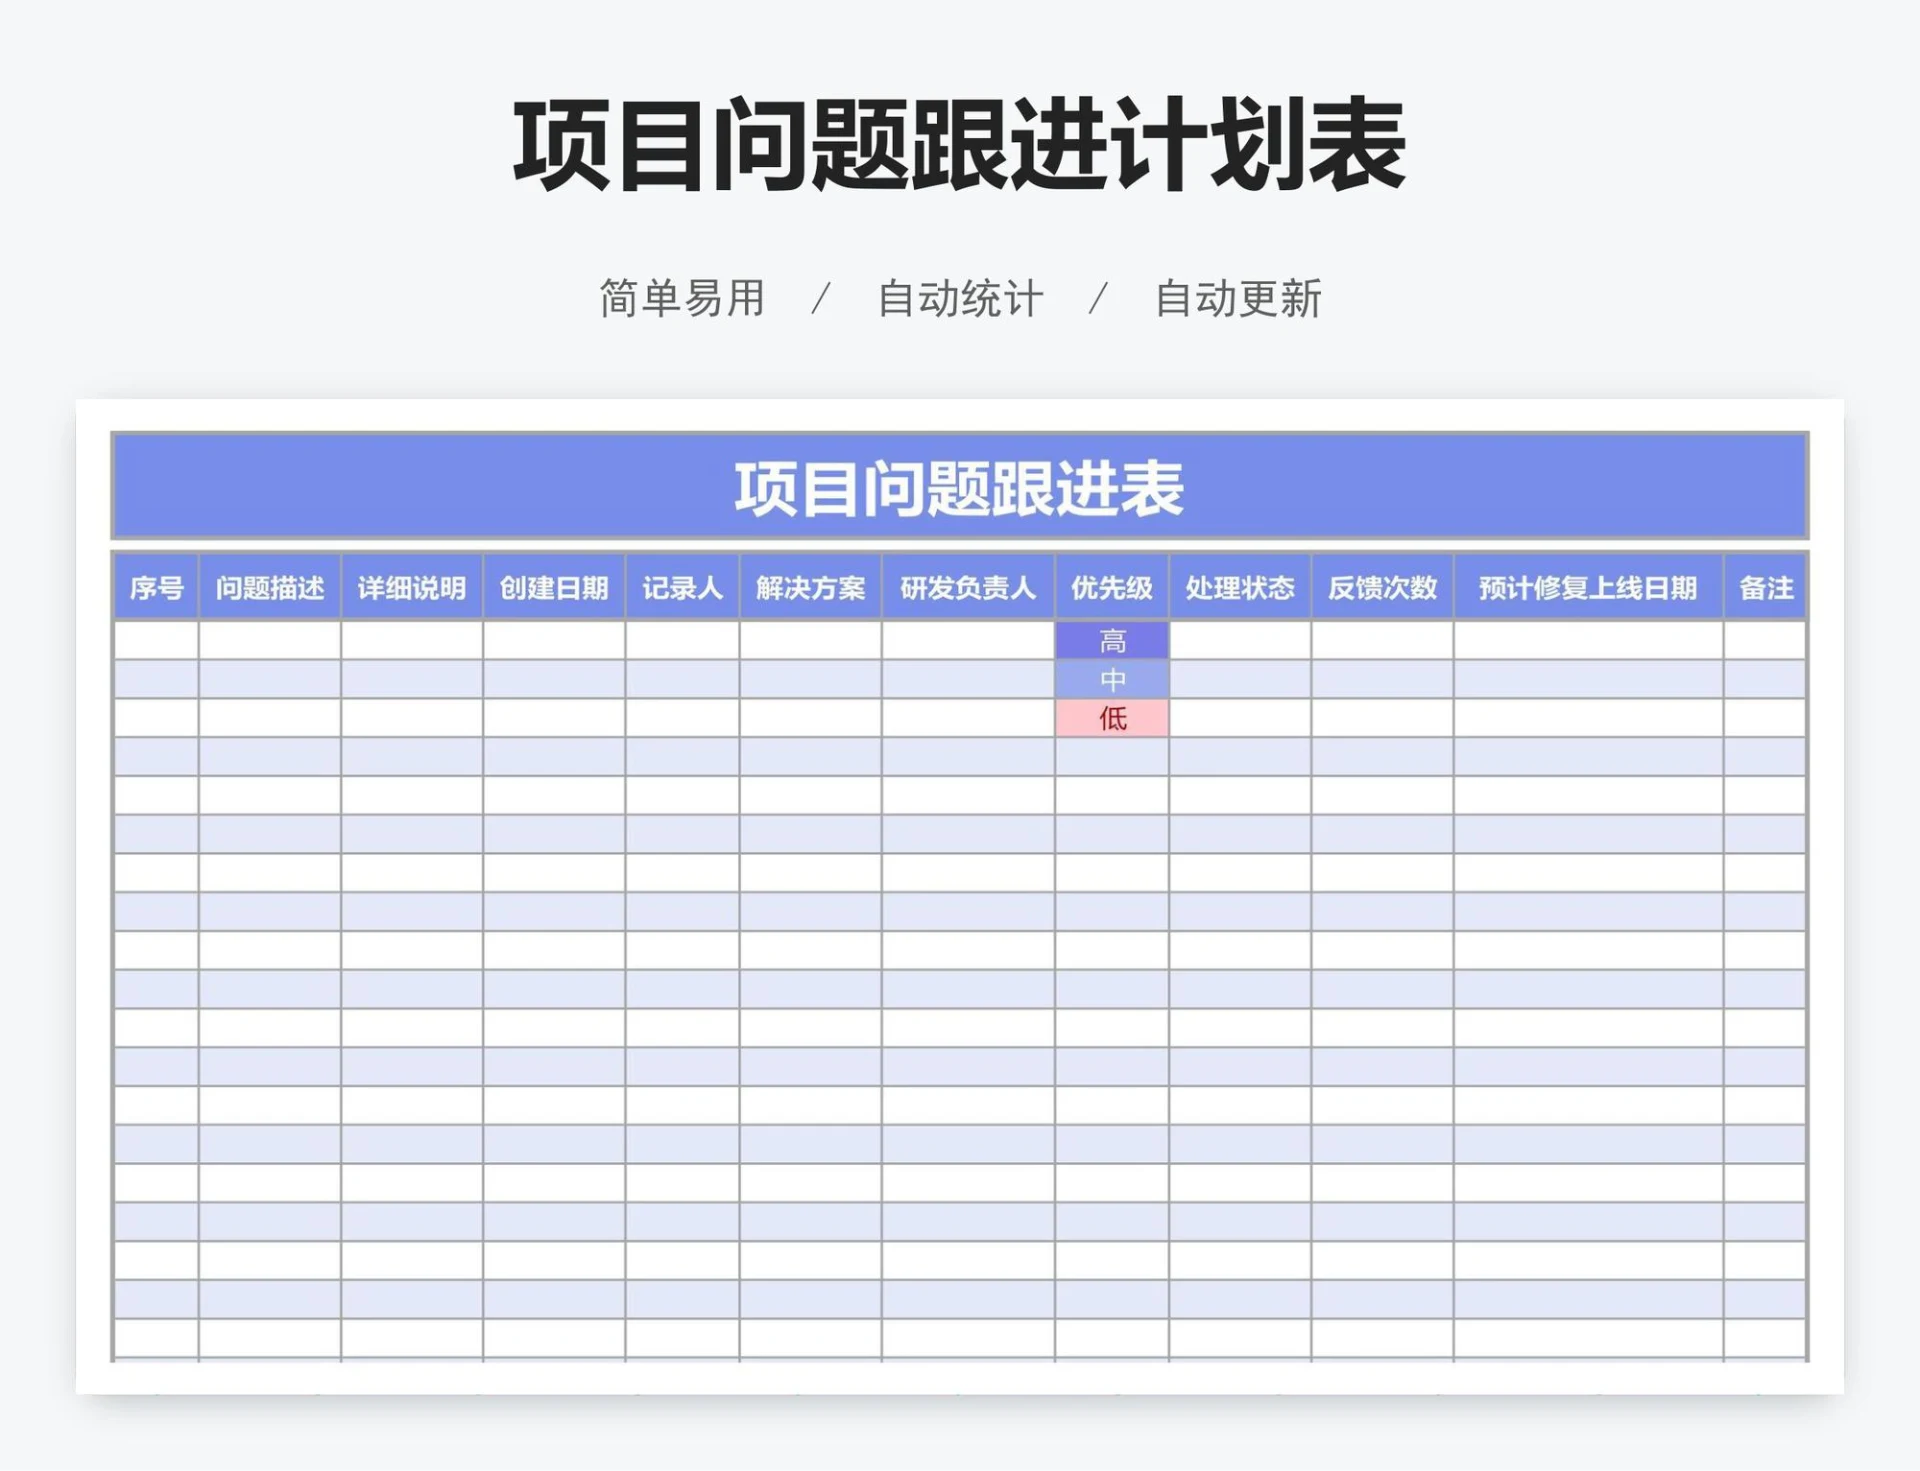Click the 序号 column header
Viewport: 1920px width, 1471px height.
pyautogui.click(x=156, y=590)
